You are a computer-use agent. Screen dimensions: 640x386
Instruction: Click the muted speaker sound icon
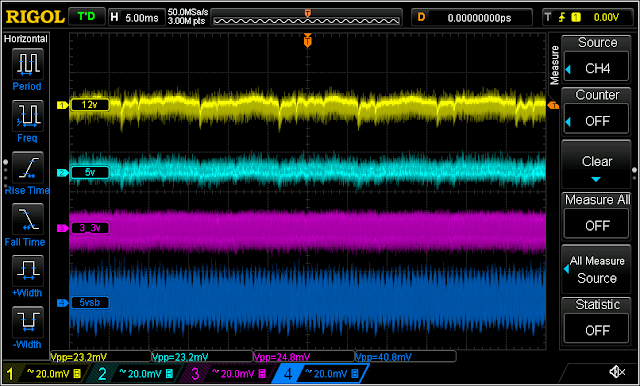pyautogui.click(x=617, y=372)
